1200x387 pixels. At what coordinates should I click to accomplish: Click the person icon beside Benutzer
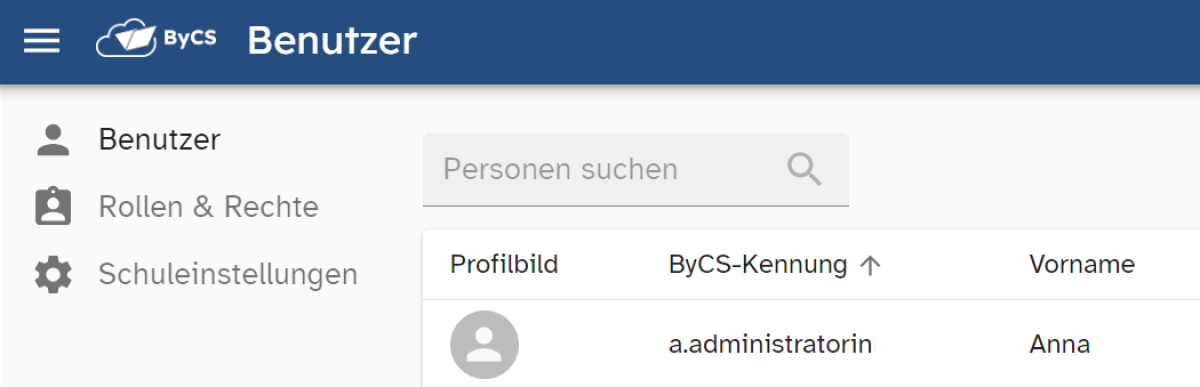pos(53,140)
